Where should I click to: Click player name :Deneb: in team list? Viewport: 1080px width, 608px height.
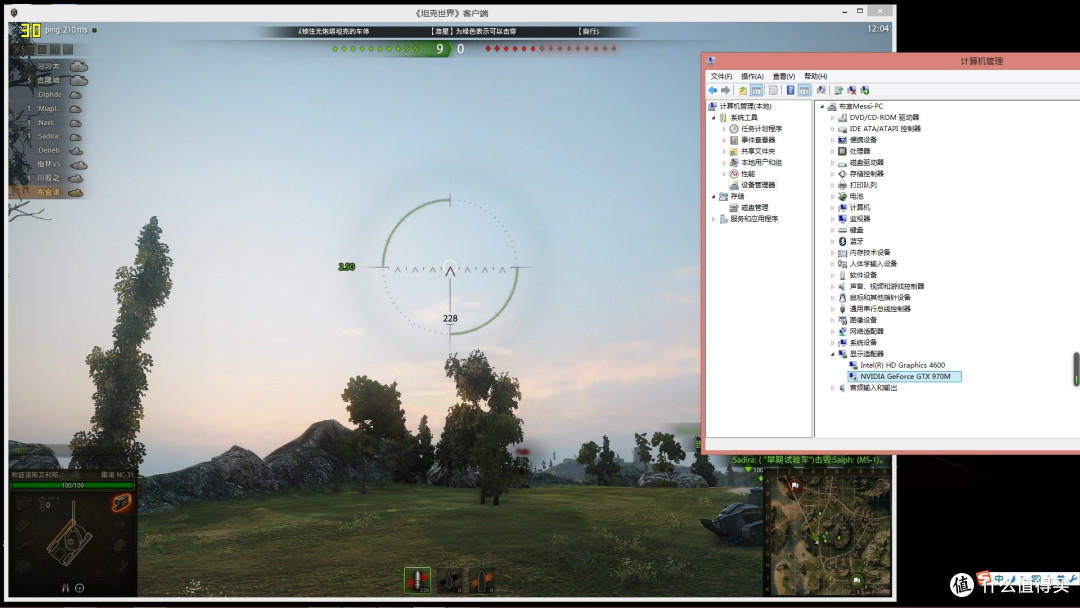[x=49, y=150]
